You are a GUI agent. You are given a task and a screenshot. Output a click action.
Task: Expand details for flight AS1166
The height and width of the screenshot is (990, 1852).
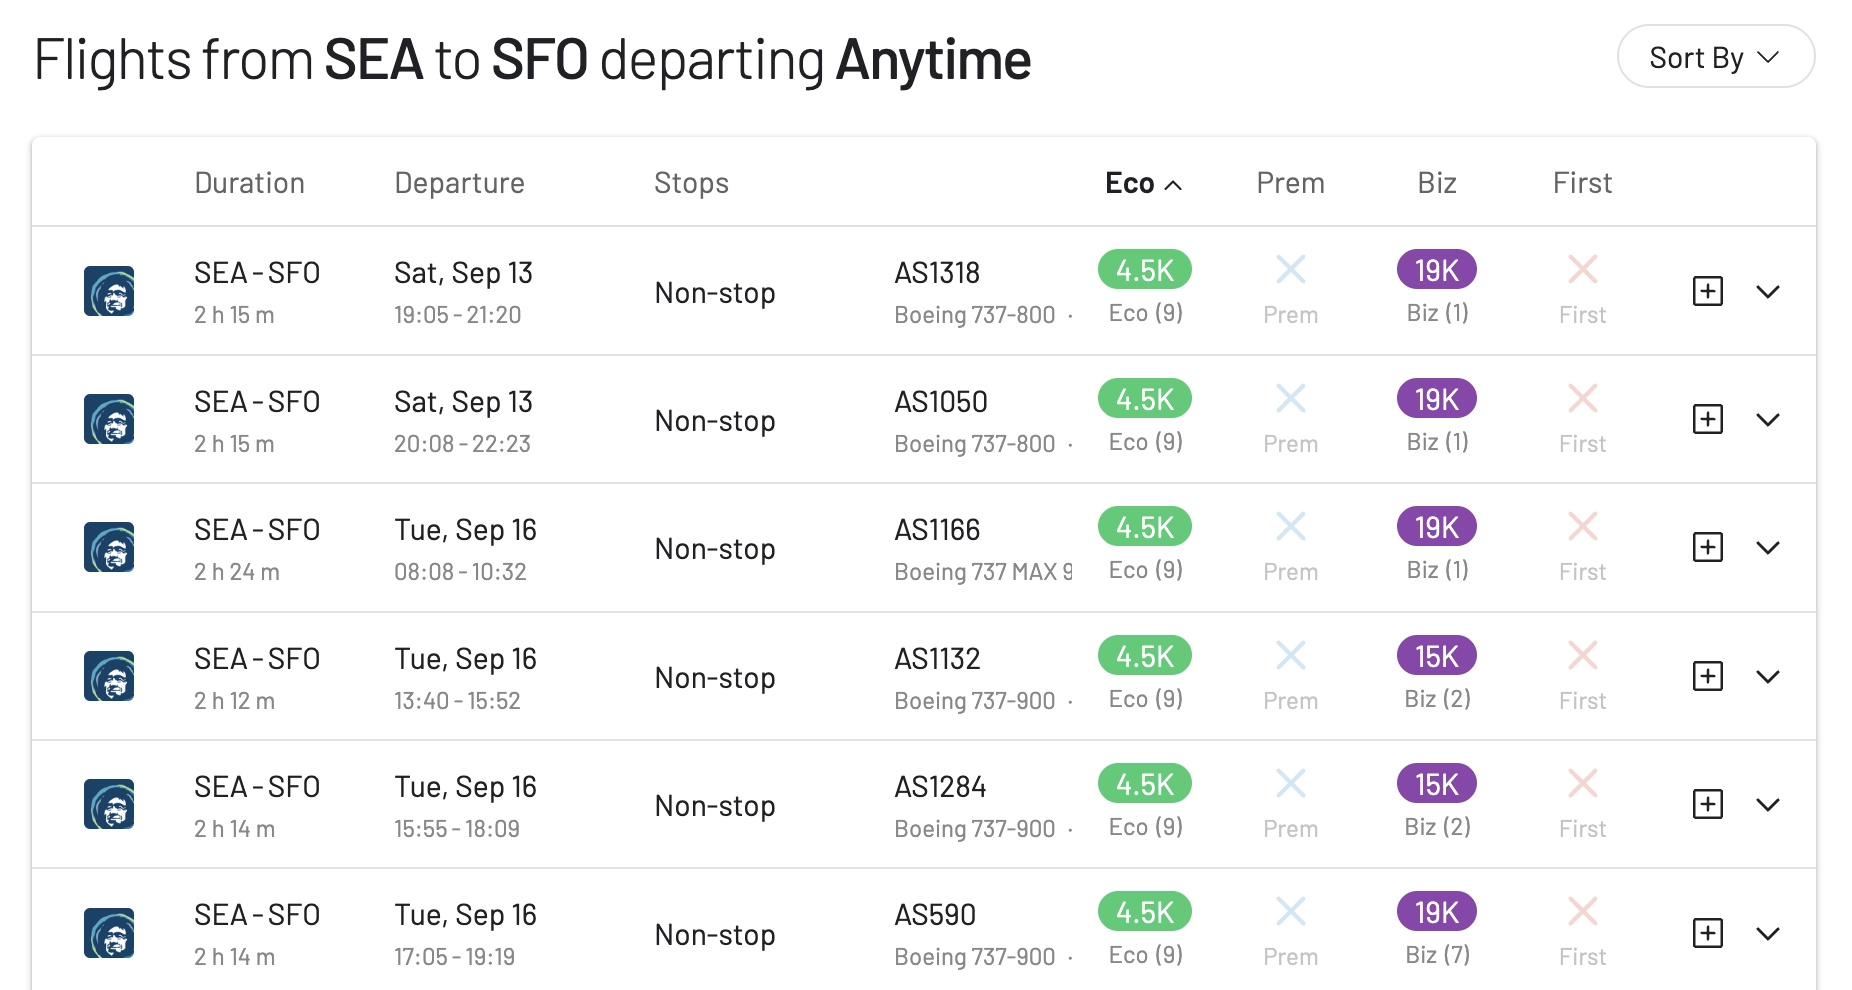coord(1768,547)
